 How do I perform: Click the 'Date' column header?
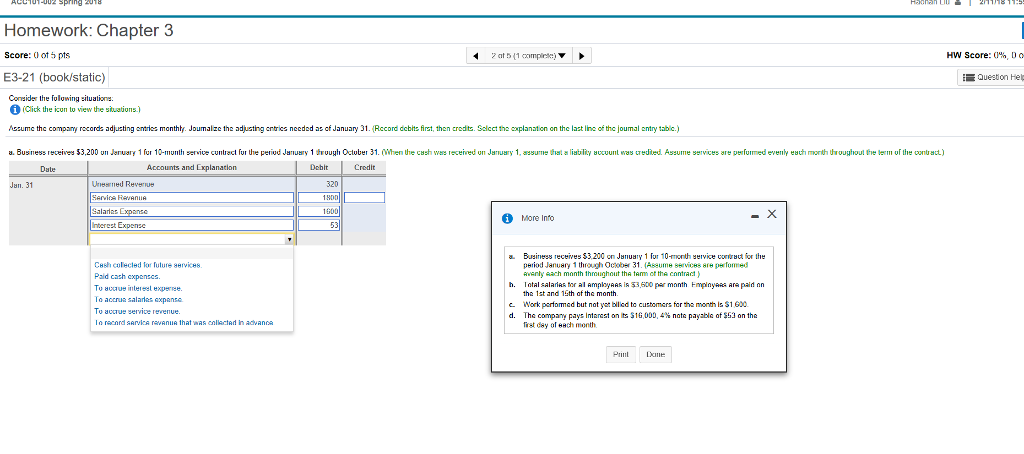(x=48, y=168)
